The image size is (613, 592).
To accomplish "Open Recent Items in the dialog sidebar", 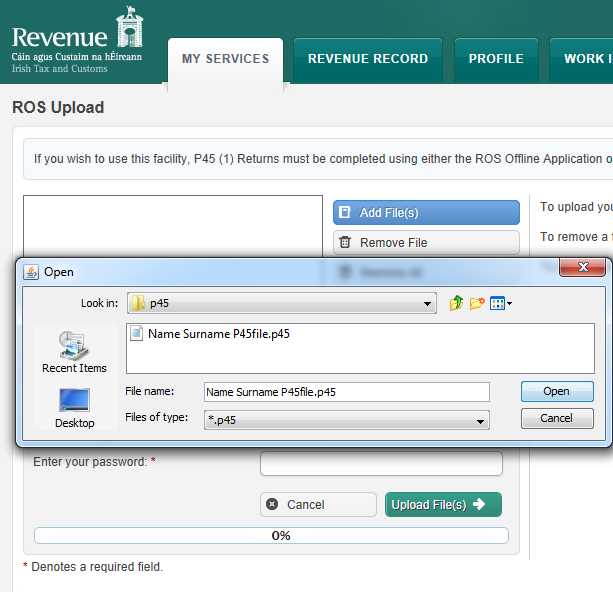I will click(x=74, y=352).
